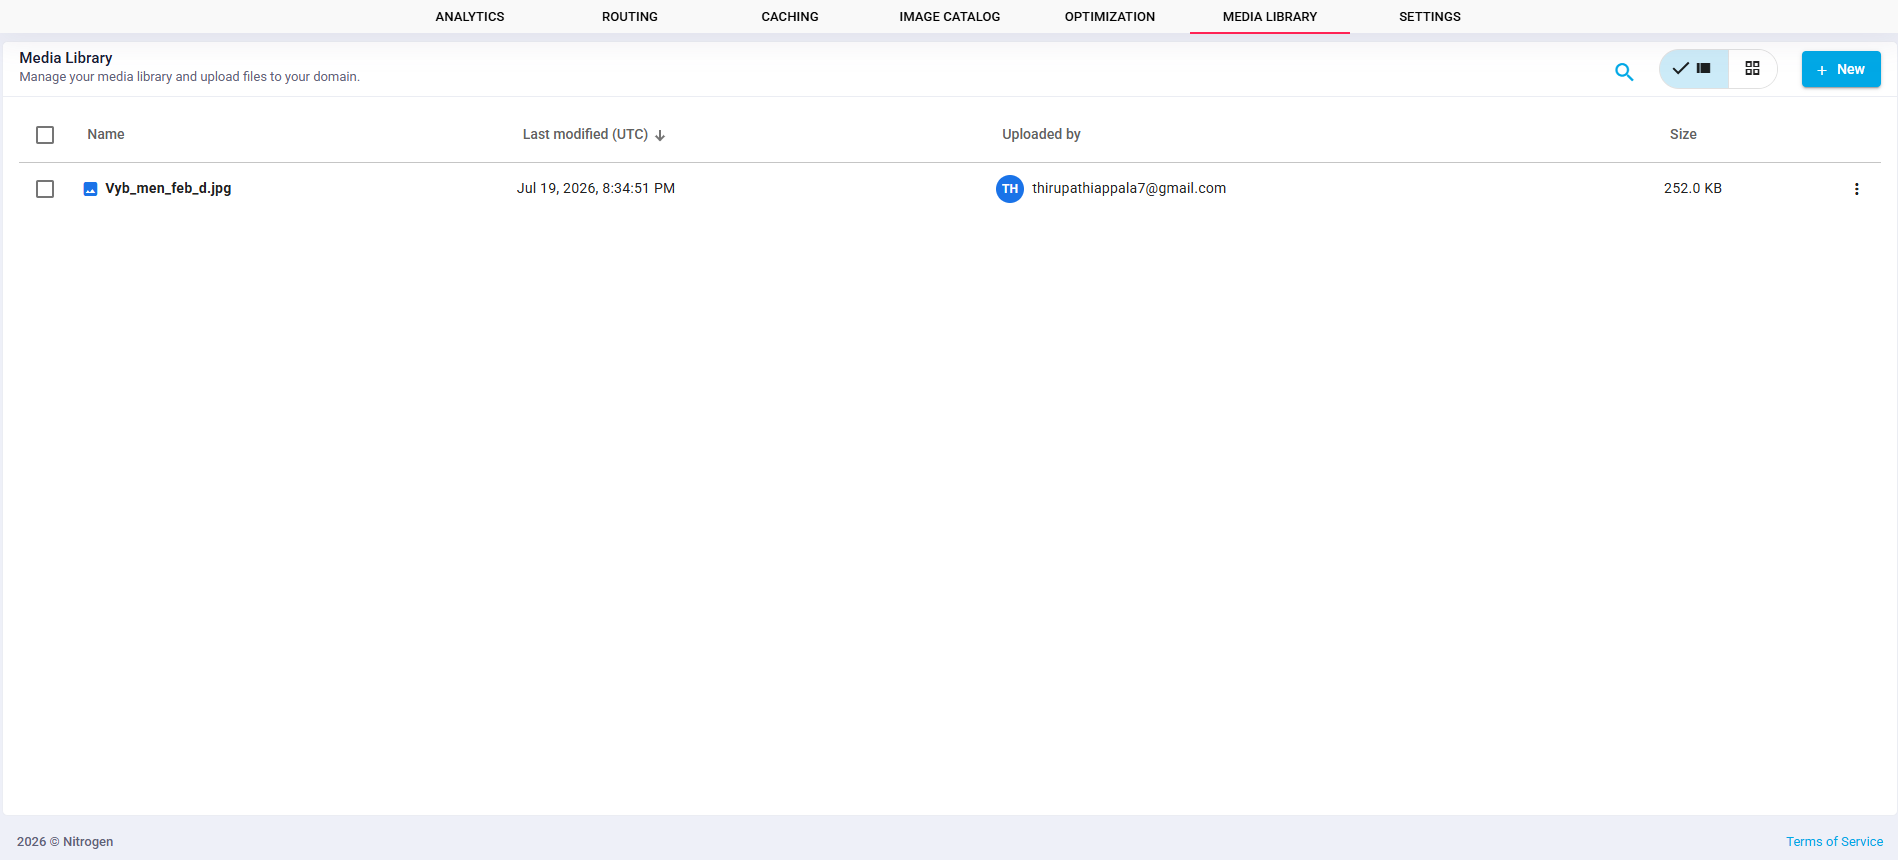
Task: Select the Media Library tab
Action: coord(1270,17)
